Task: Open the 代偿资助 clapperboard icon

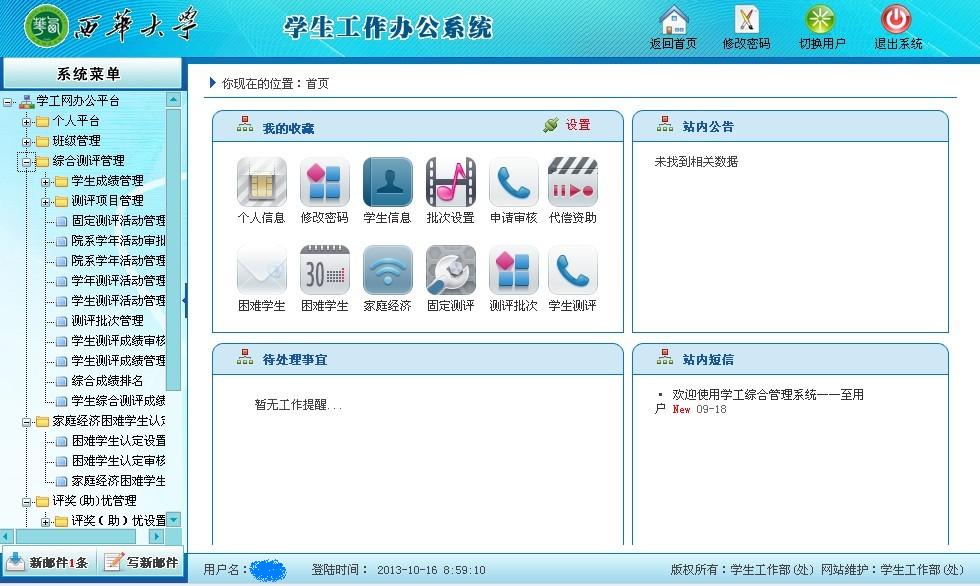Action: click(x=572, y=182)
